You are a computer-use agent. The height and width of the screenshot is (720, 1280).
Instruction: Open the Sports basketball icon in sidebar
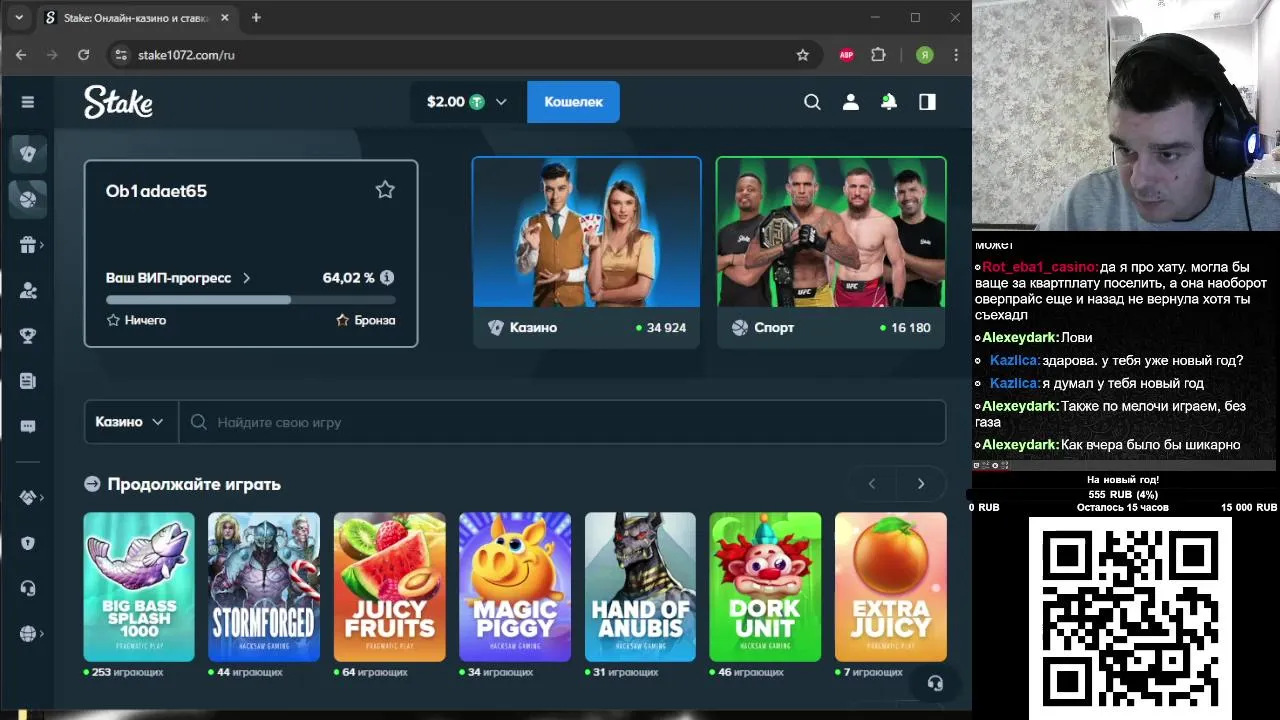pos(28,199)
